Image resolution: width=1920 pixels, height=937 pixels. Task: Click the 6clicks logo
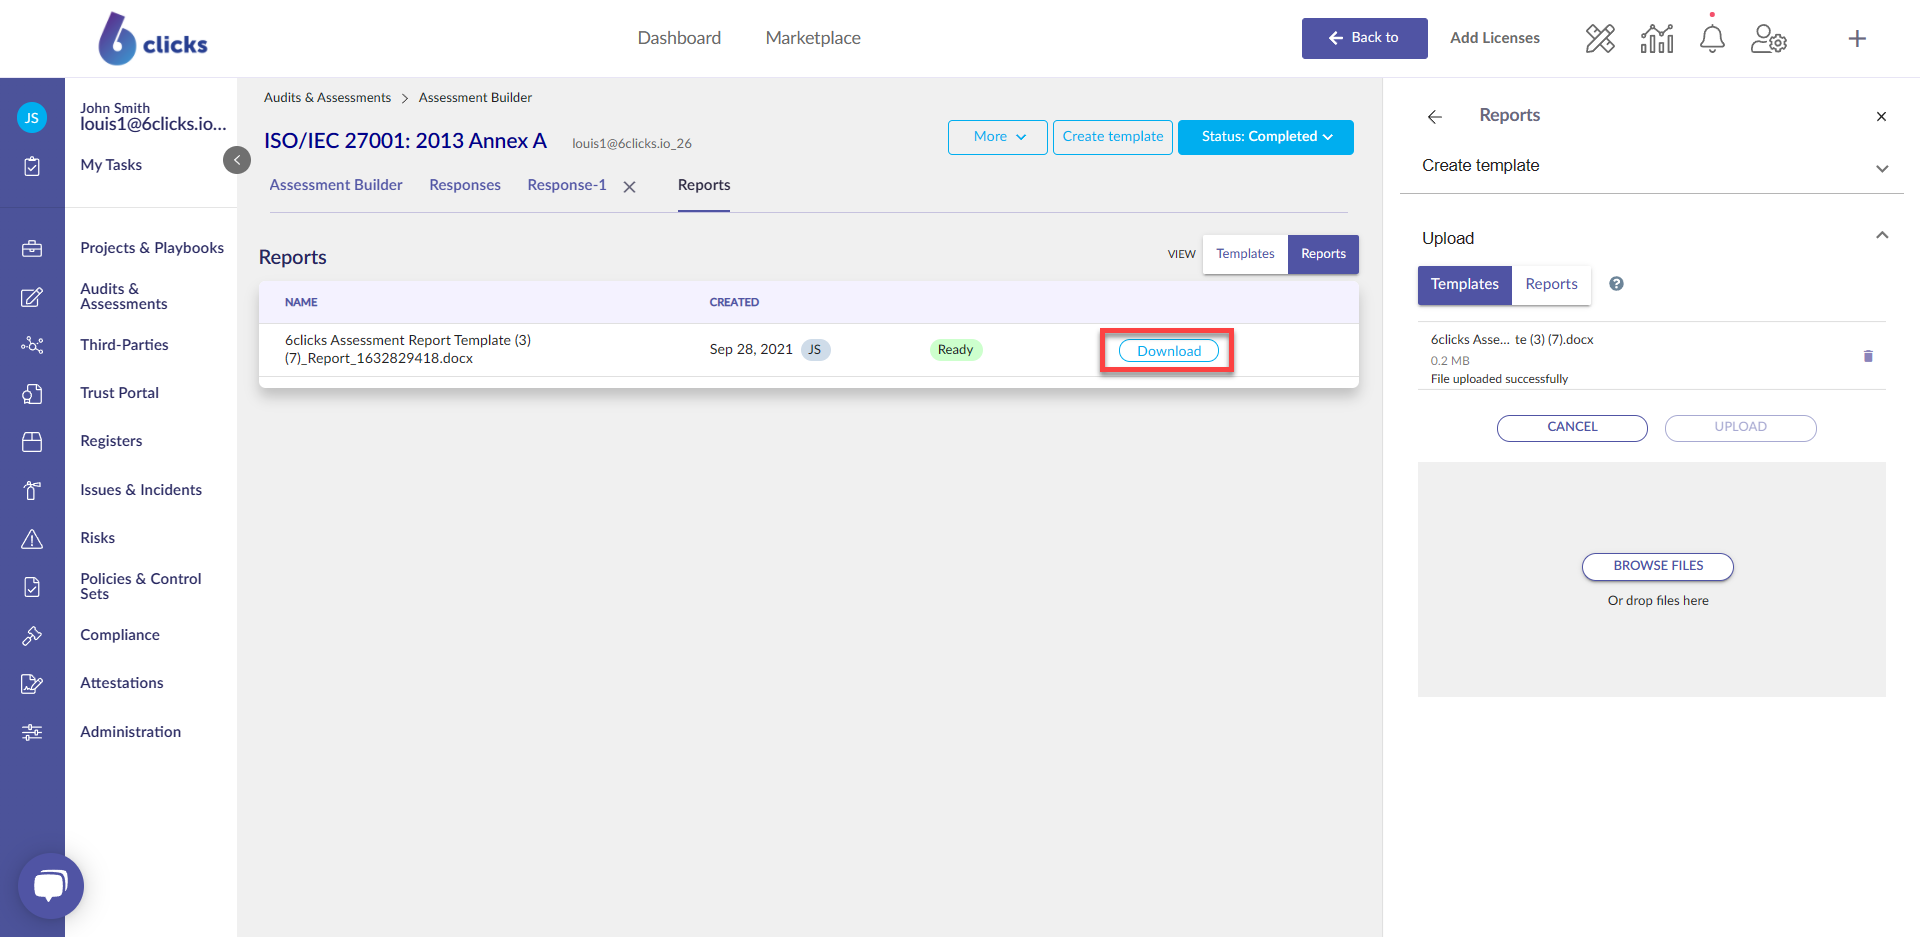pyautogui.click(x=153, y=39)
